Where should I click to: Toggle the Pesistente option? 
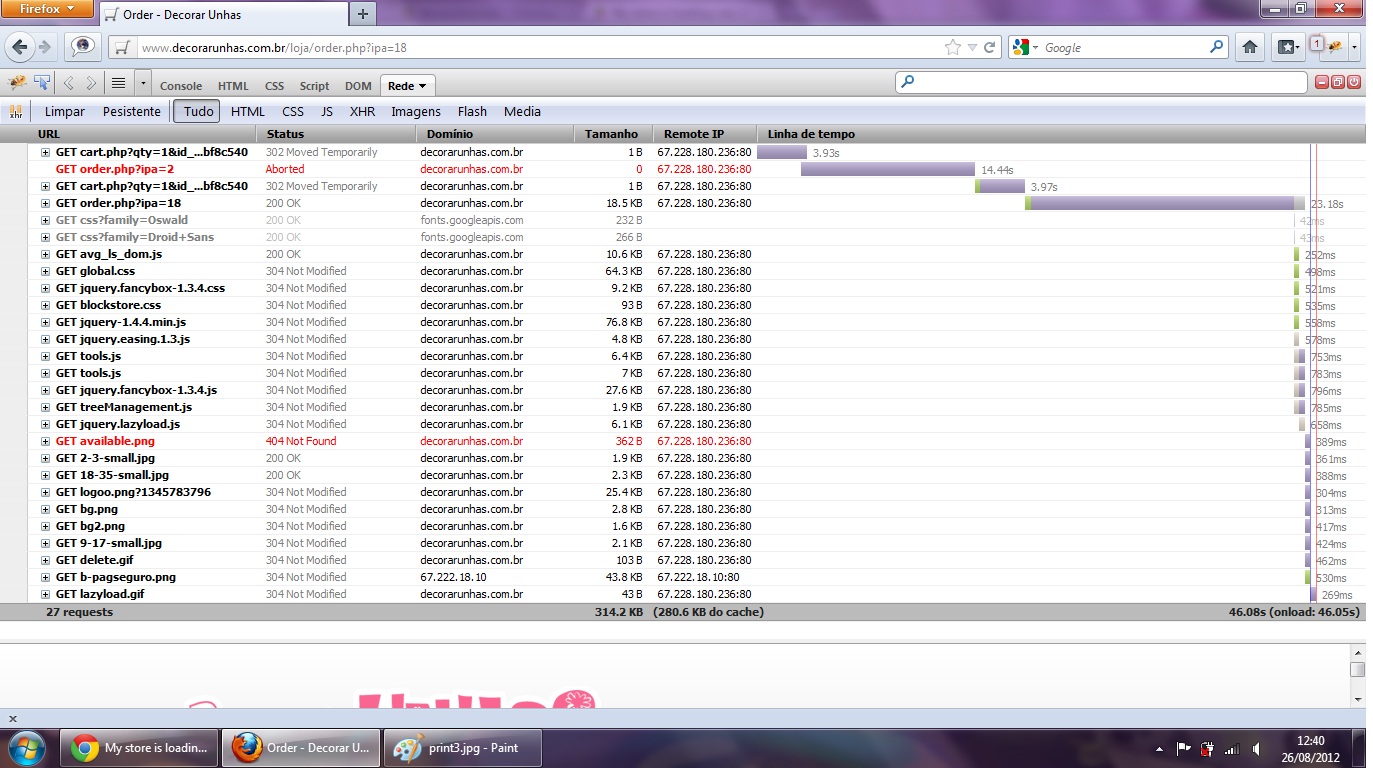[132, 112]
